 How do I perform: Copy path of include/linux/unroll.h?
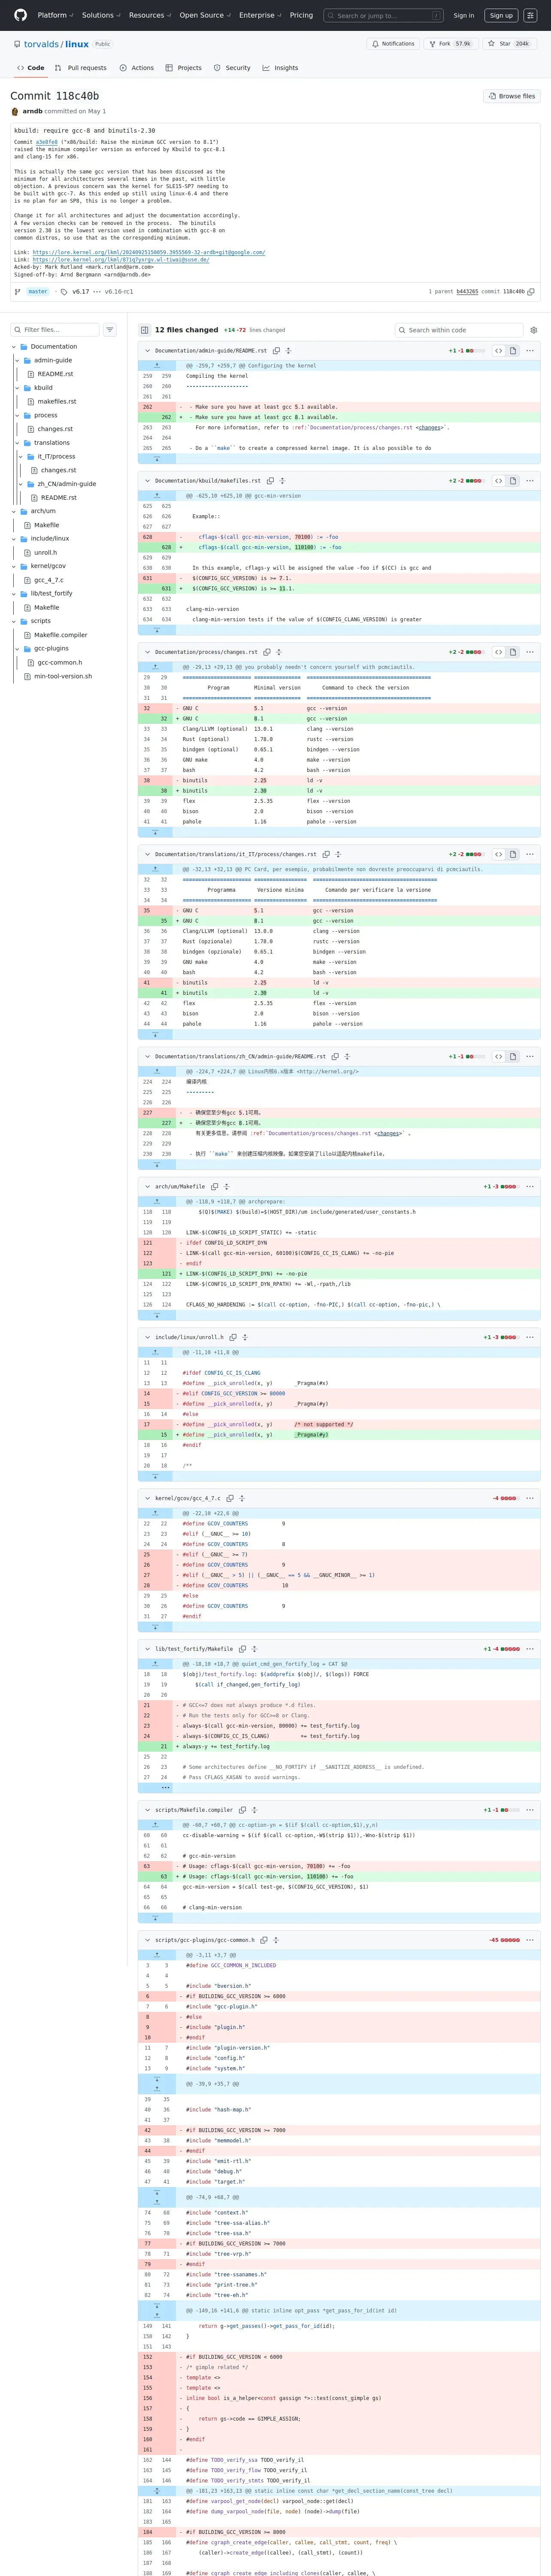coord(233,1337)
